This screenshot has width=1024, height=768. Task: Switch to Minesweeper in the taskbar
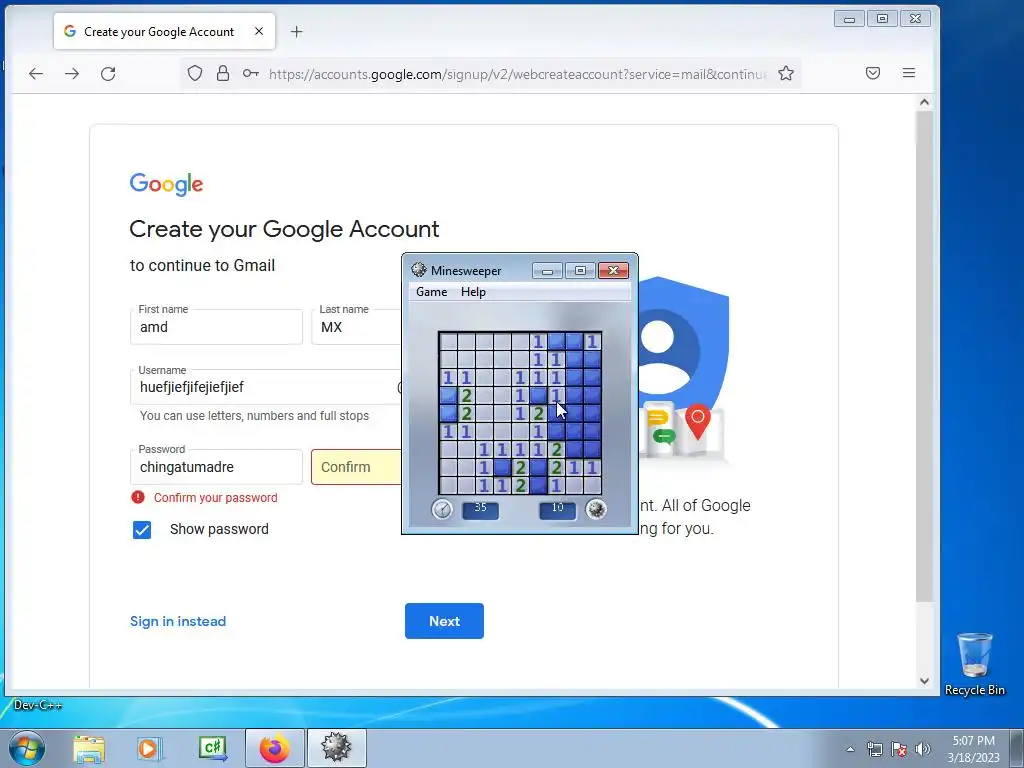(336, 748)
